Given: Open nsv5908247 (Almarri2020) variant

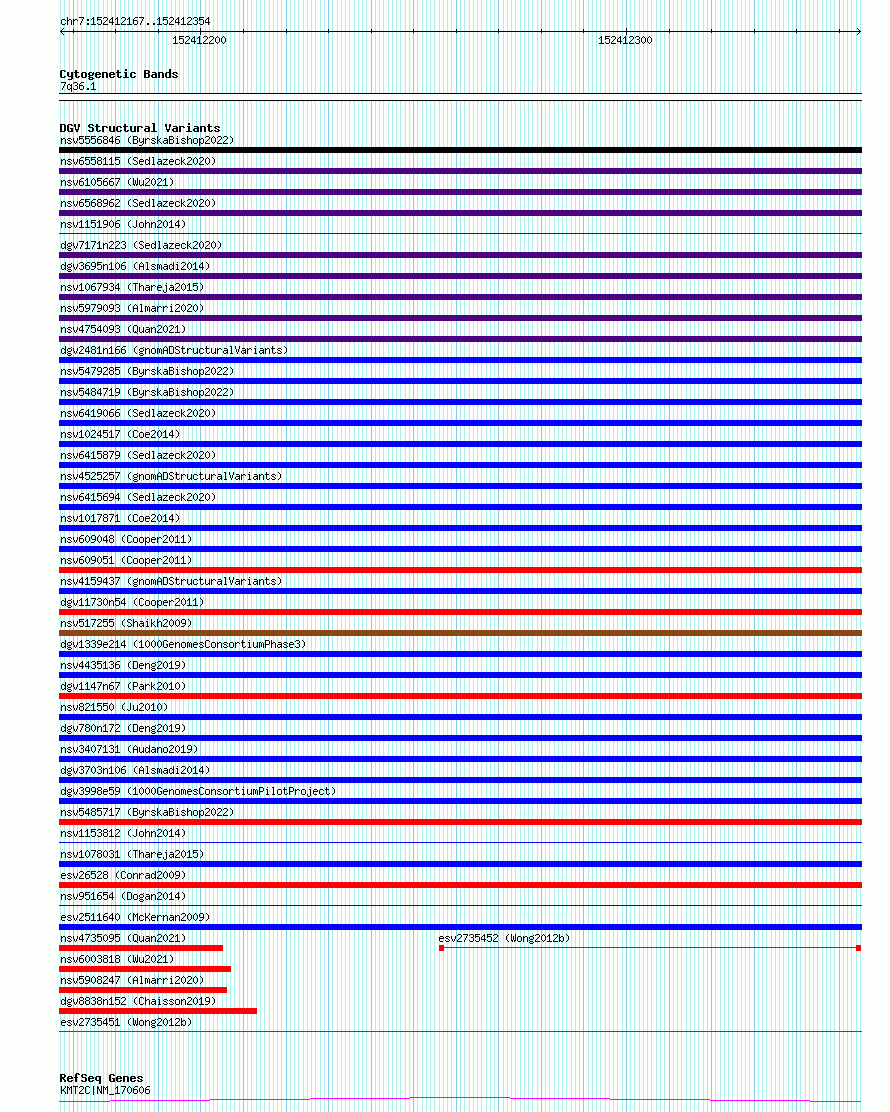Looking at the screenshot, I should 132,981.
